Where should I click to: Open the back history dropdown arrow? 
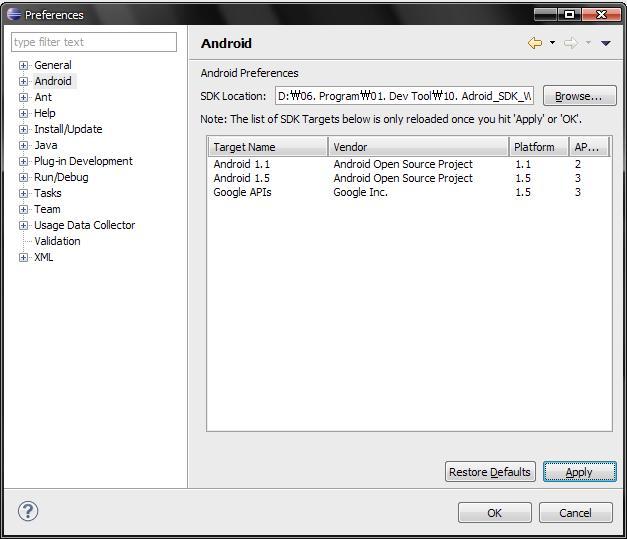[x=552, y=42]
